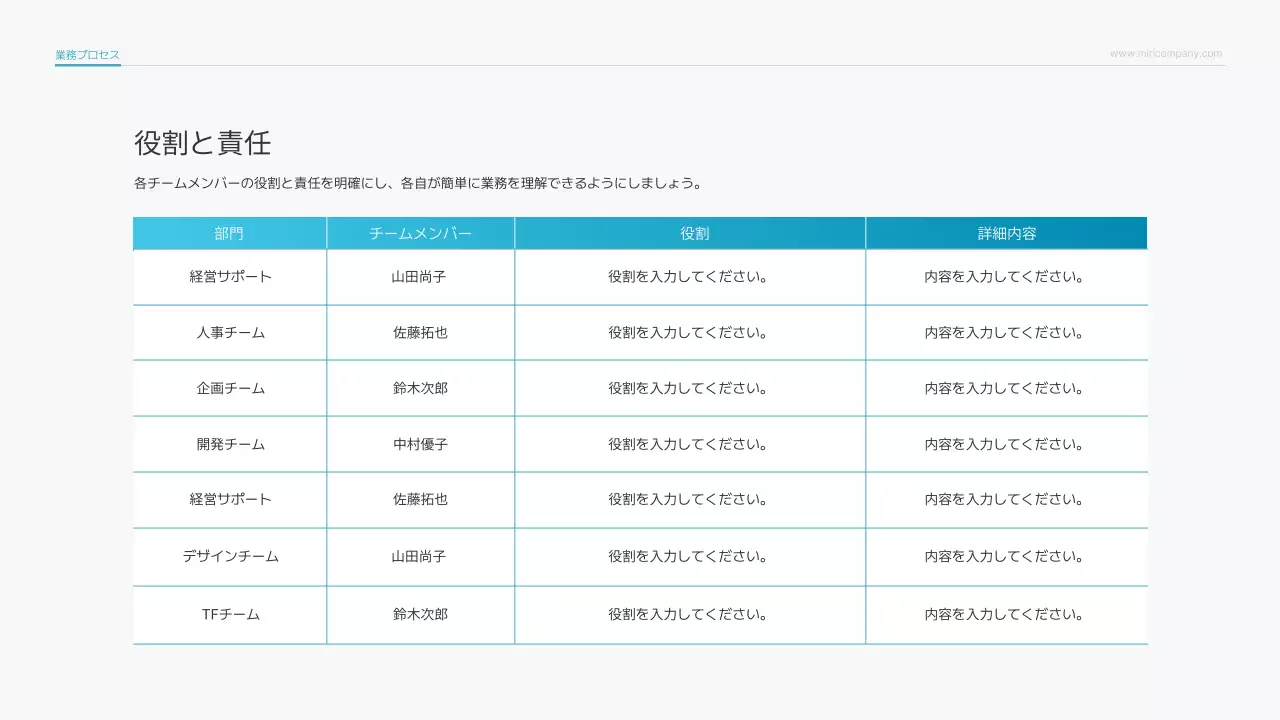Select the 役割 column header
The height and width of the screenshot is (720, 1280).
(690, 232)
